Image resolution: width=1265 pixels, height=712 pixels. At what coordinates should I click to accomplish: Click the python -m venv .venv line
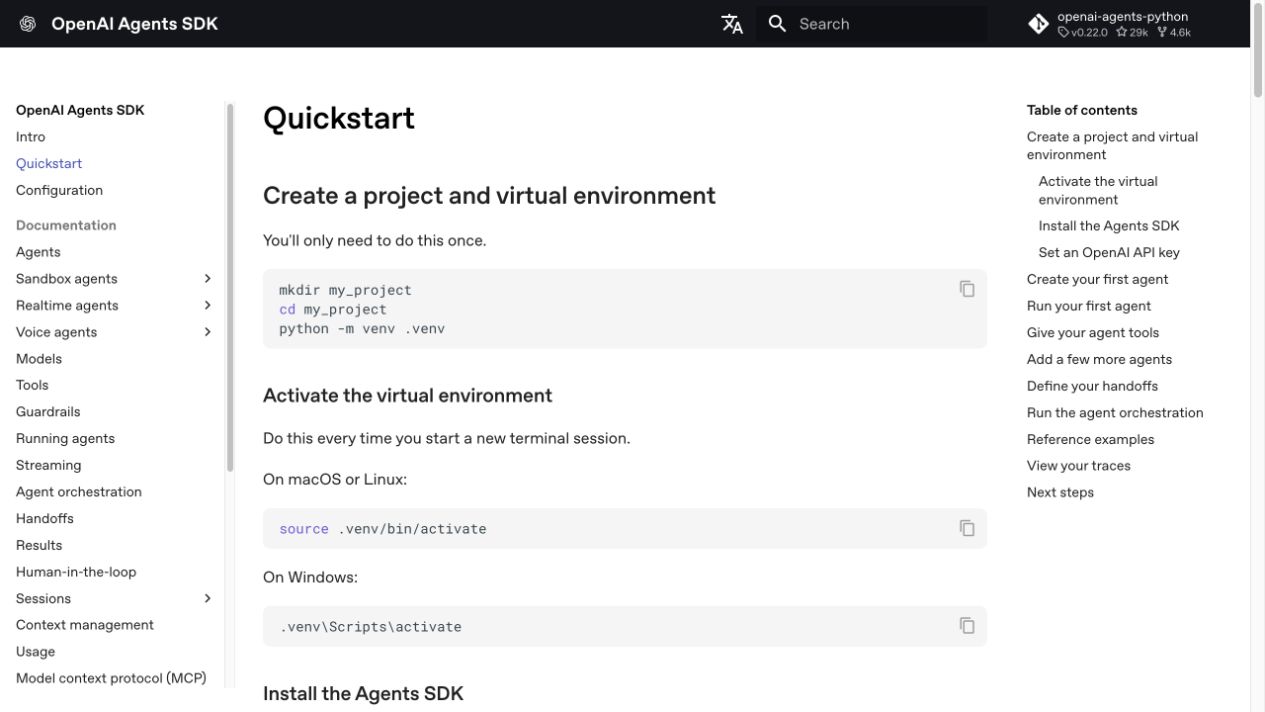(x=362, y=328)
